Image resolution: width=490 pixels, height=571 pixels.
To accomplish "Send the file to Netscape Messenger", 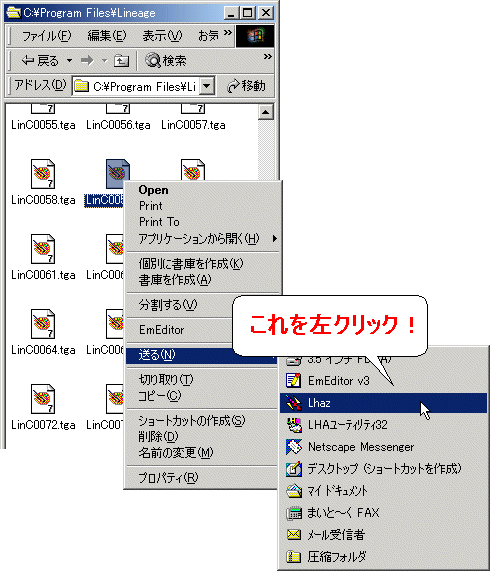I will [383, 447].
